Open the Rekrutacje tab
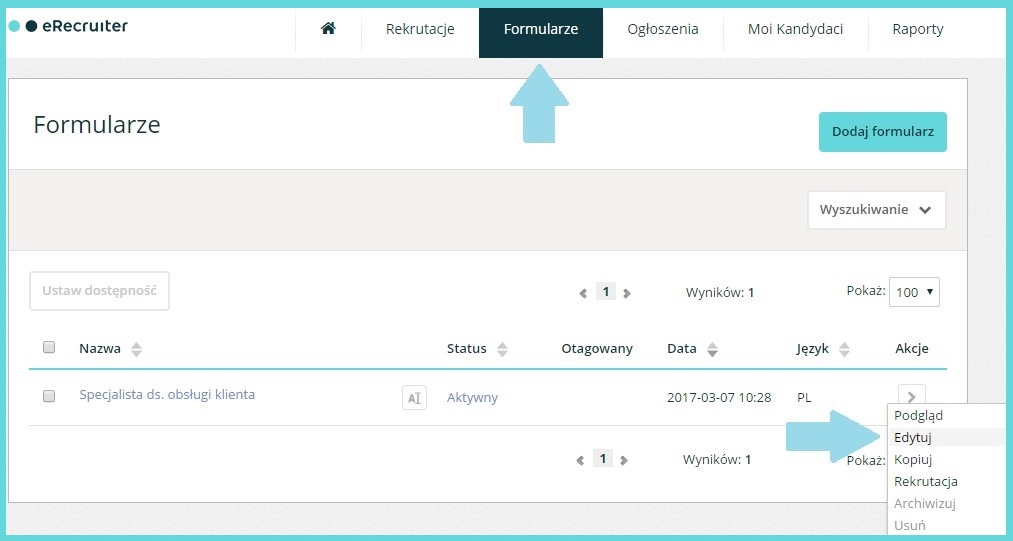Screen dimensions: 1013x541 point(420,29)
